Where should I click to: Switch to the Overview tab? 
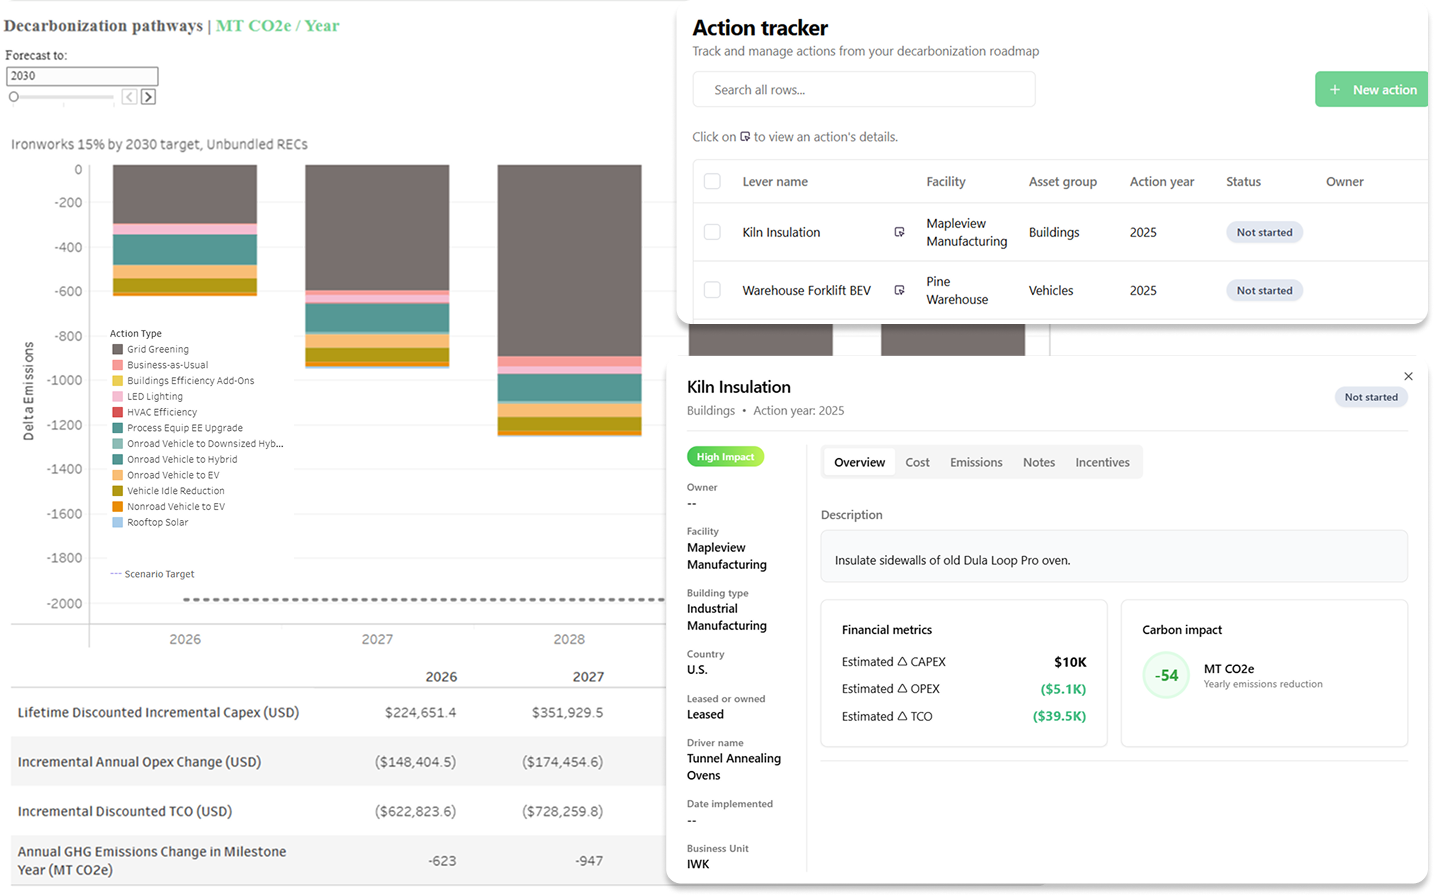(x=859, y=462)
